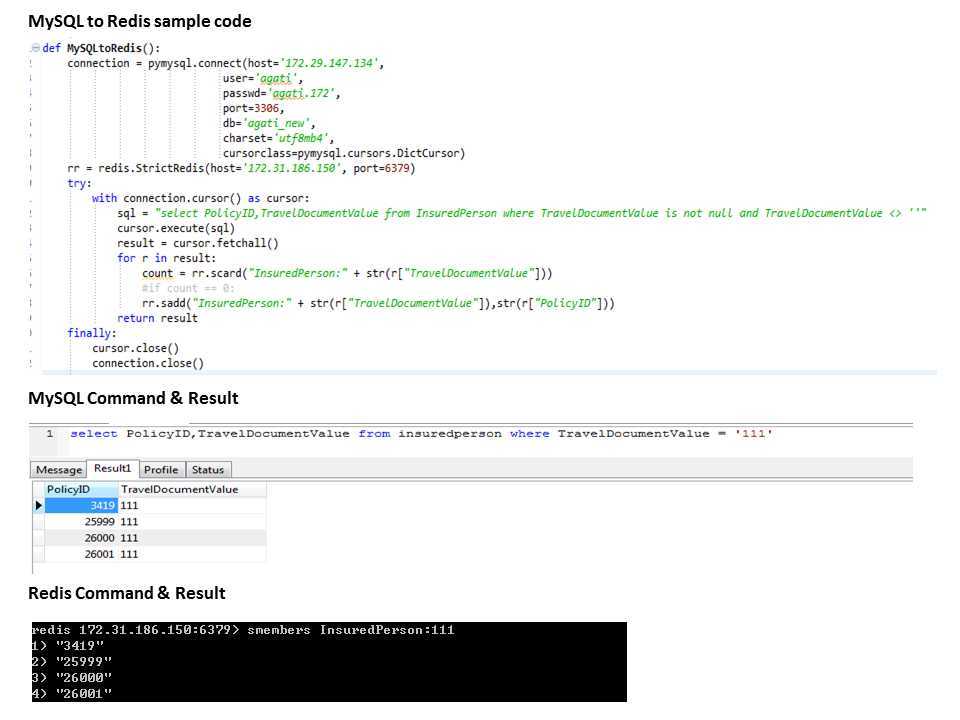Click the '111' string in SQL query
This screenshot has width=960, height=720.
click(753, 433)
